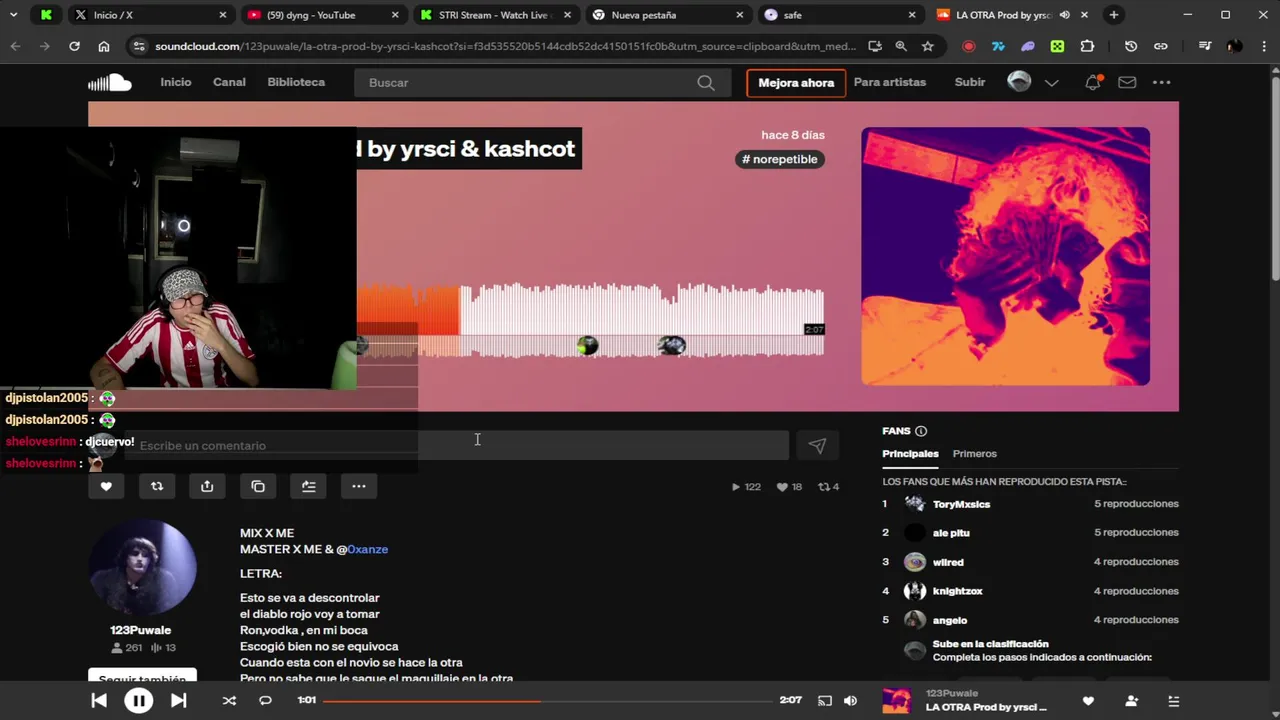Follow the artist from the player bar icon
Viewport: 1280px width, 720px height.
(x=1131, y=701)
